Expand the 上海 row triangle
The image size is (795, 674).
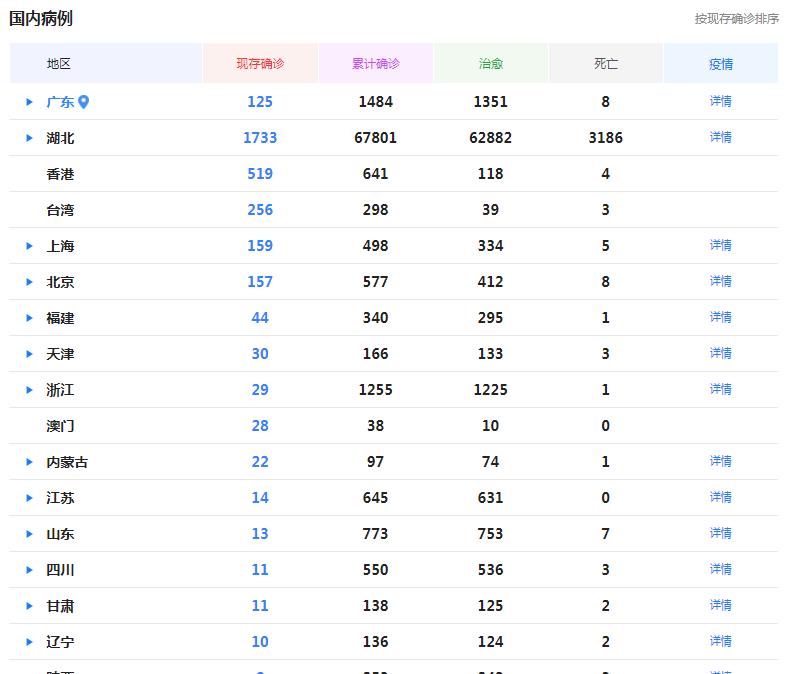pyautogui.click(x=30, y=246)
